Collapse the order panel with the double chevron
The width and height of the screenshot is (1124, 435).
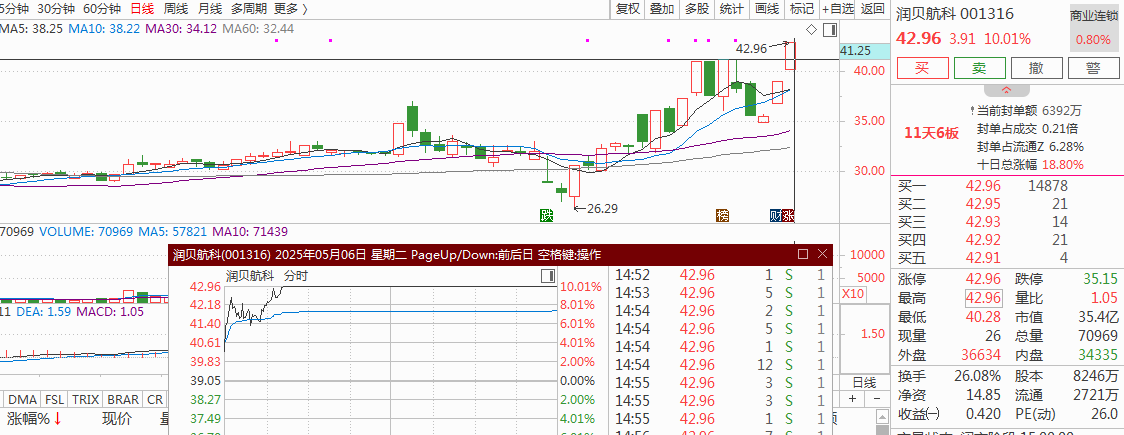[x=1006, y=91]
